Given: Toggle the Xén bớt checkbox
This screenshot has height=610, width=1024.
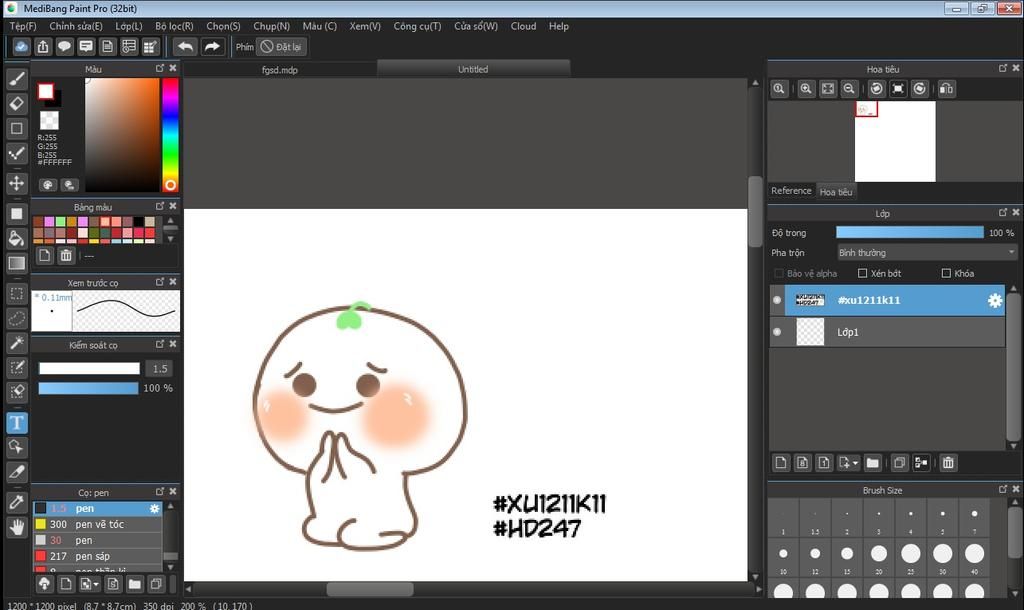Looking at the screenshot, I should click(x=863, y=274).
